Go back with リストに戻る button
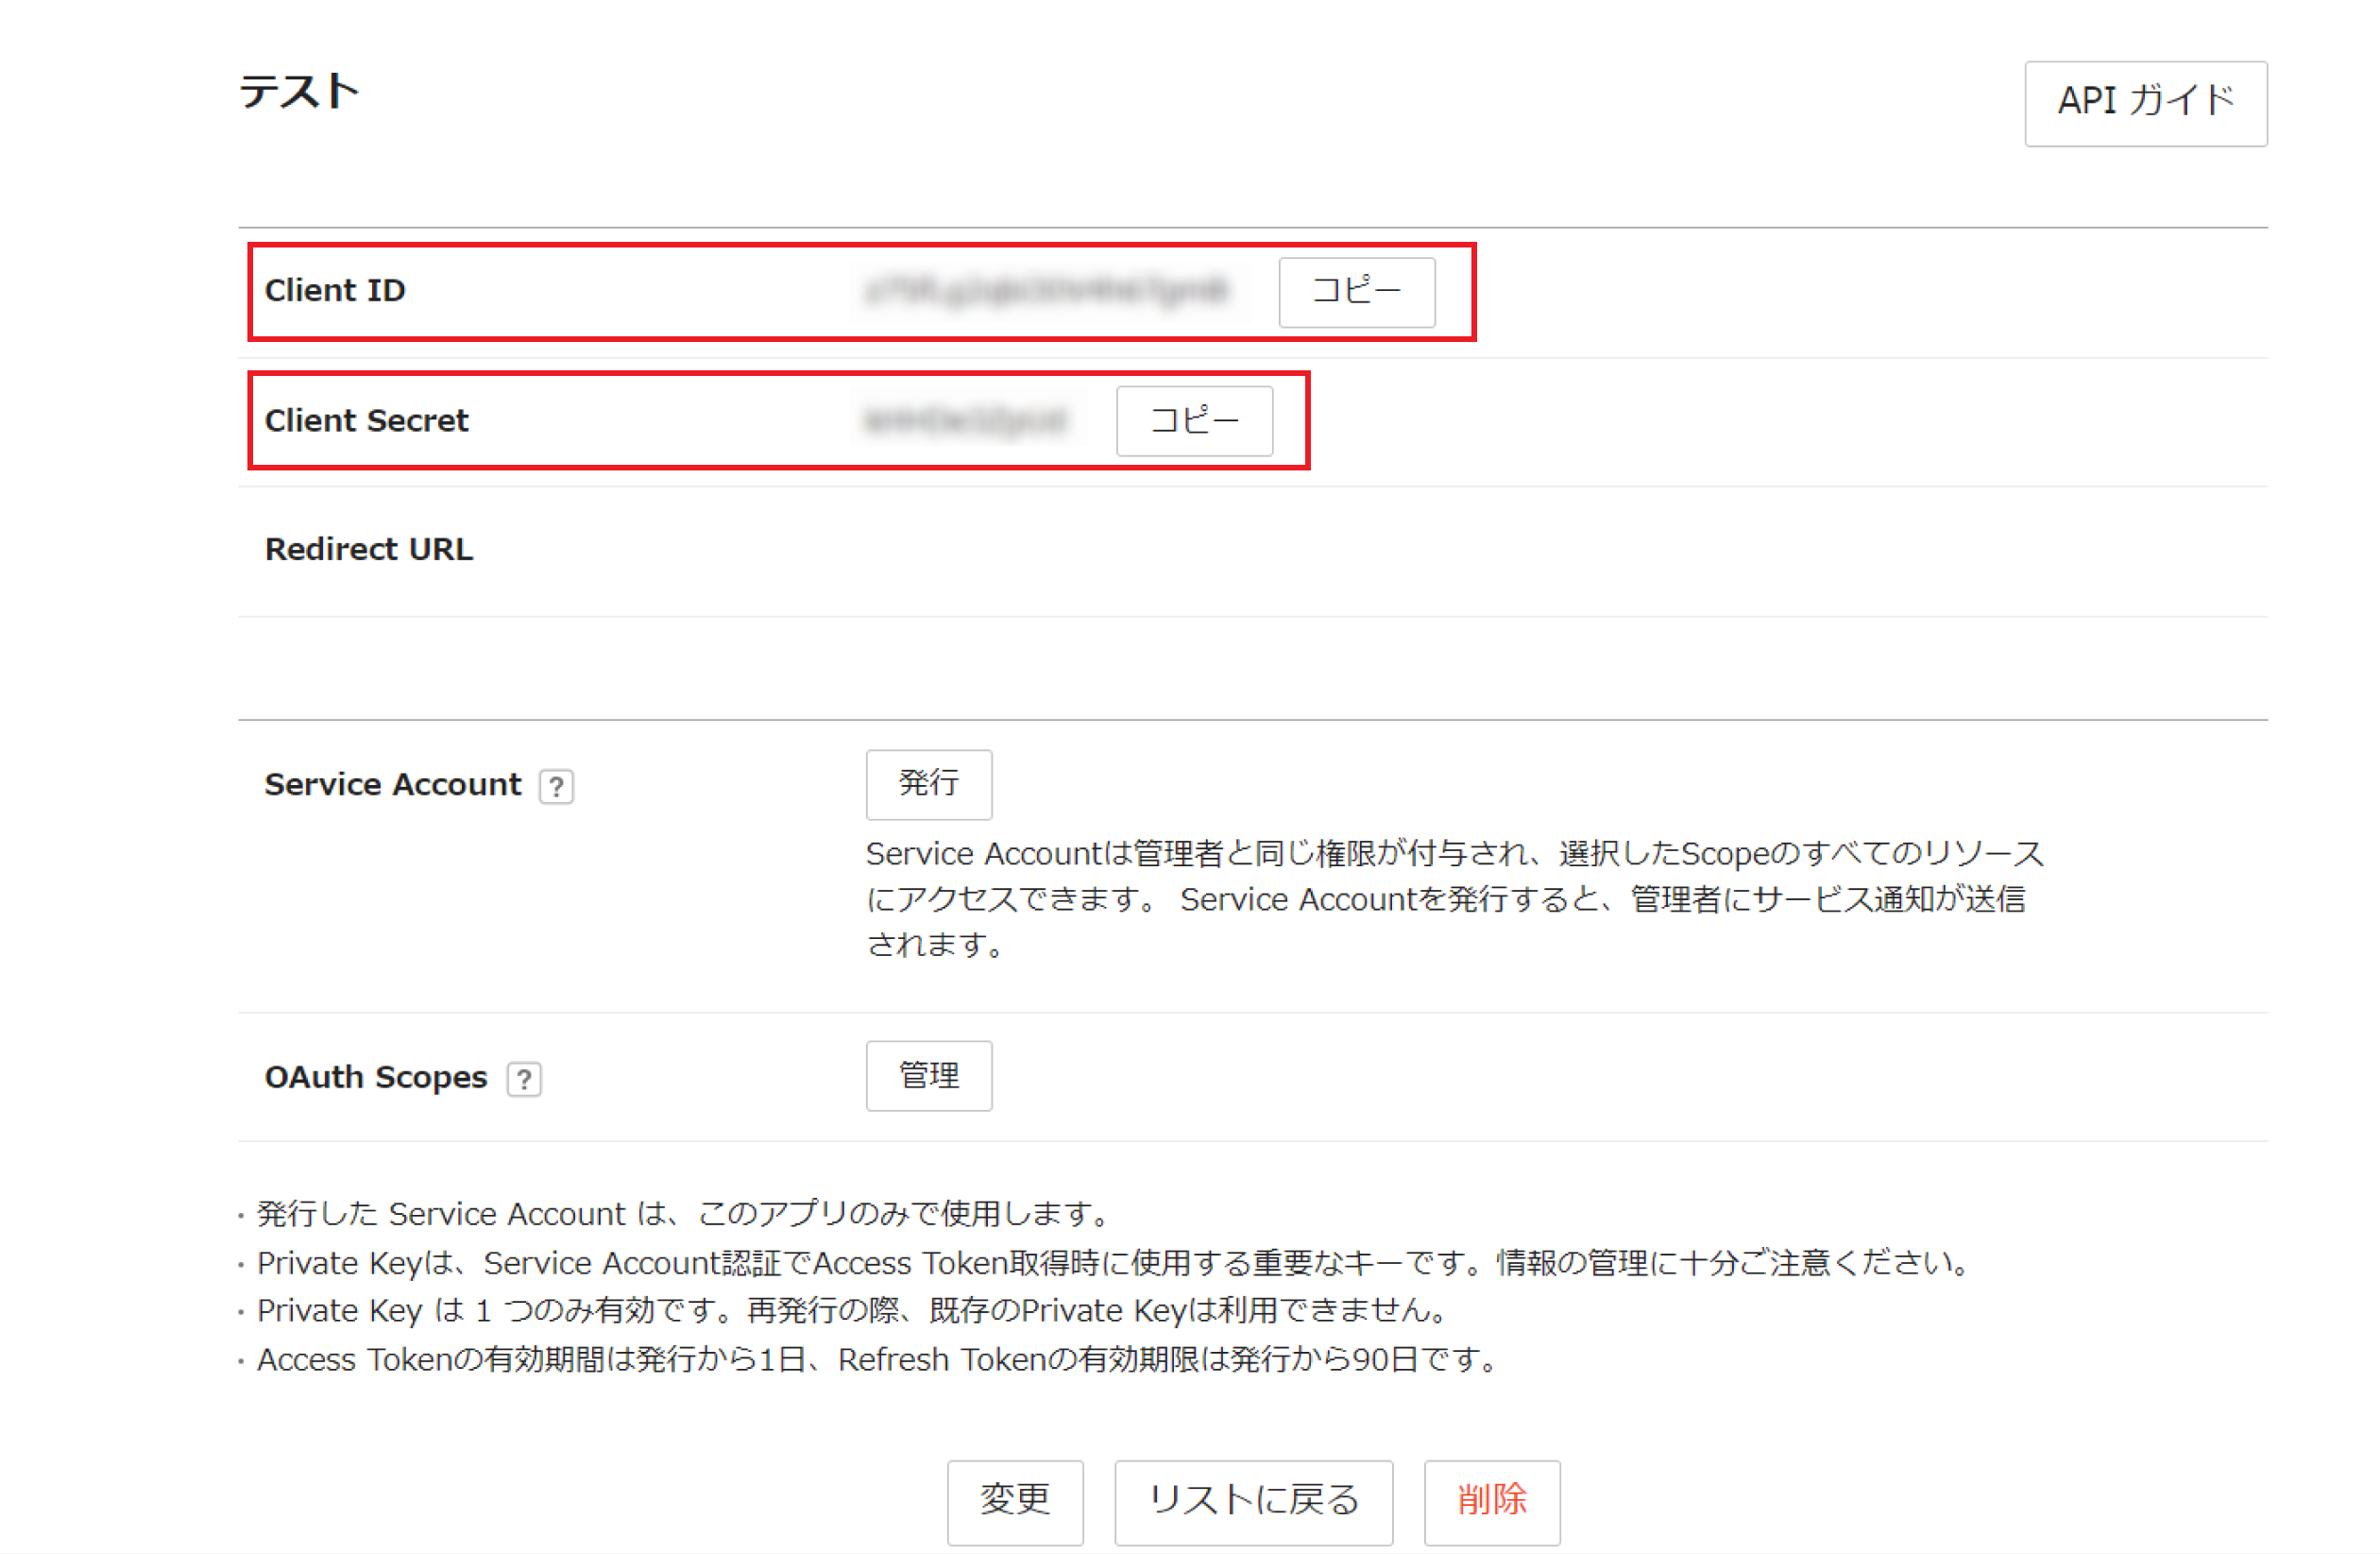Image resolution: width=2380 pixels, height=1554 pixels. click(x=1252, y=1500)
